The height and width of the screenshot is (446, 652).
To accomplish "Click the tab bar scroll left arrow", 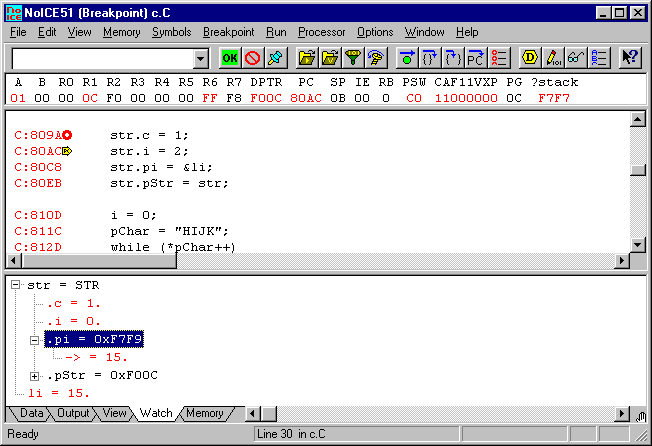I will (252, 414).
